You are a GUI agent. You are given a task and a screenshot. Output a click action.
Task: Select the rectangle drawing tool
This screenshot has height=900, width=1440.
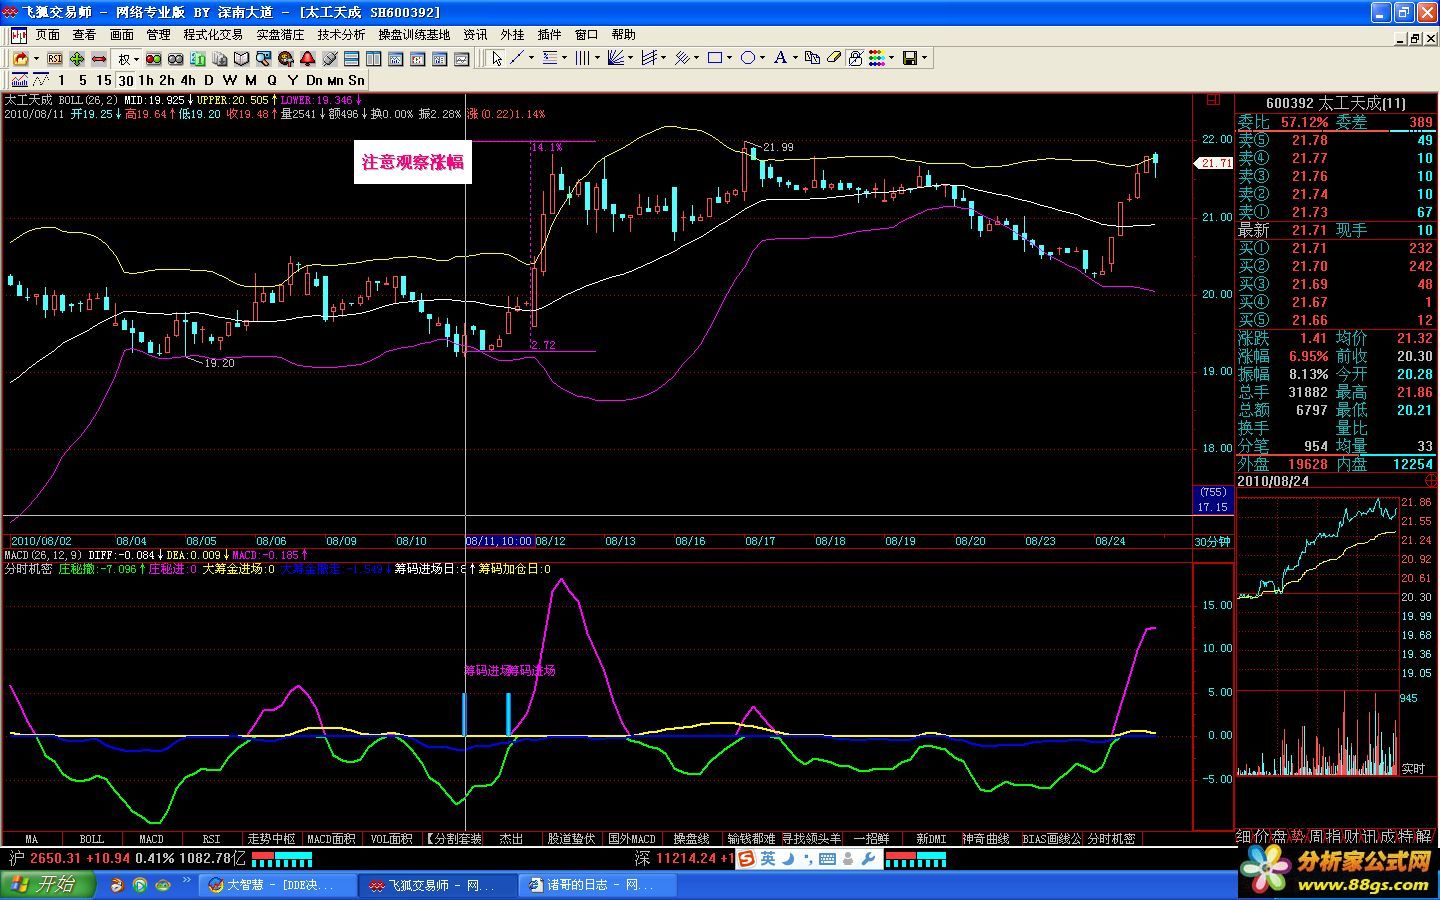click(715, 58)
